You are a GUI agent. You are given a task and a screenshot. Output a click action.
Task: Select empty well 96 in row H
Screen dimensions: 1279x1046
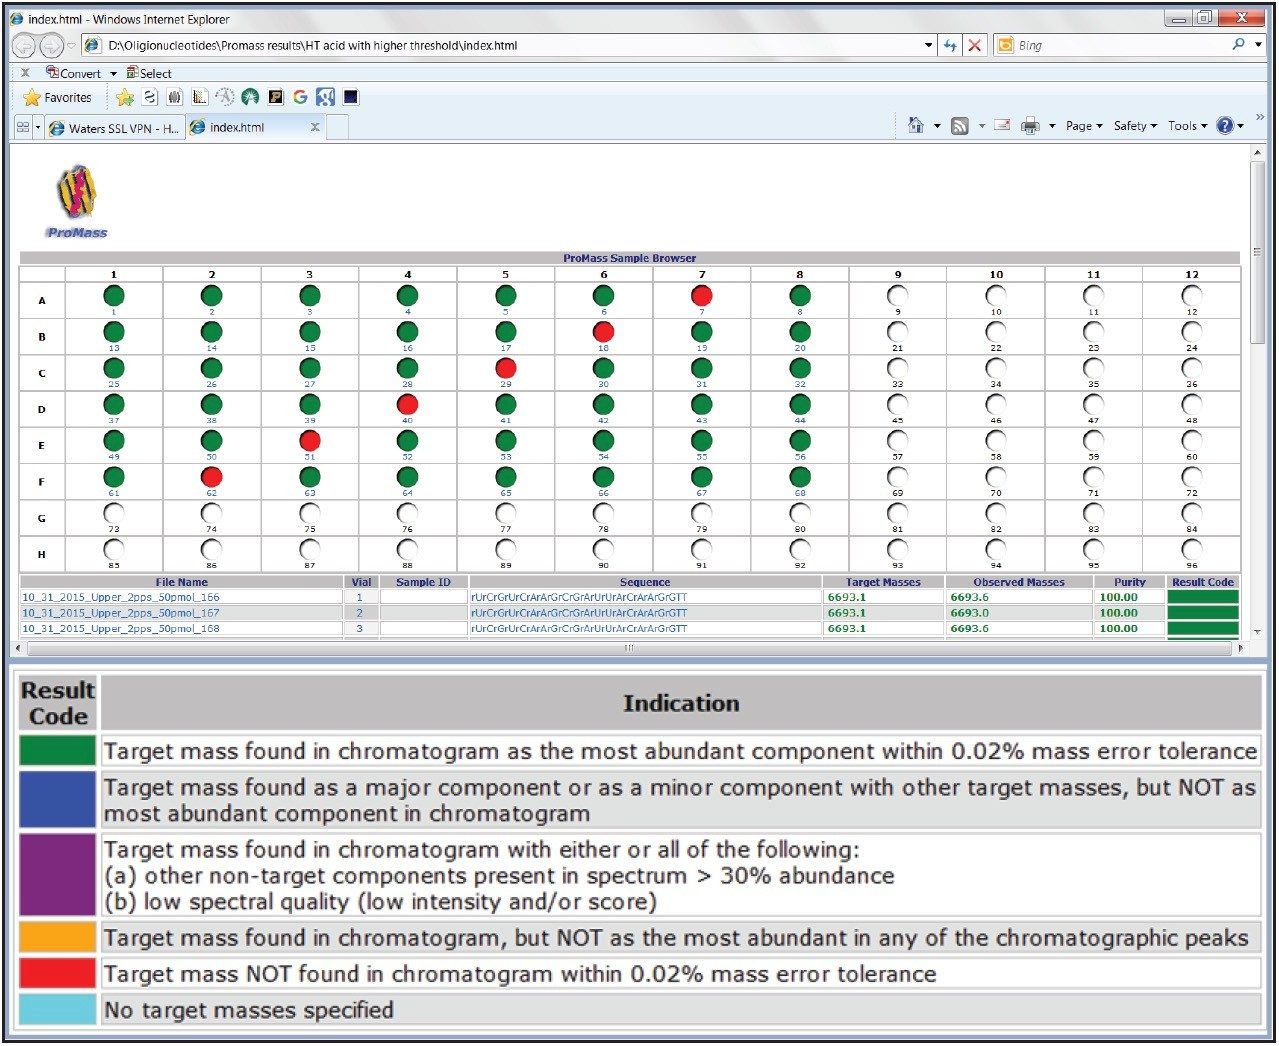(1192, 549)
